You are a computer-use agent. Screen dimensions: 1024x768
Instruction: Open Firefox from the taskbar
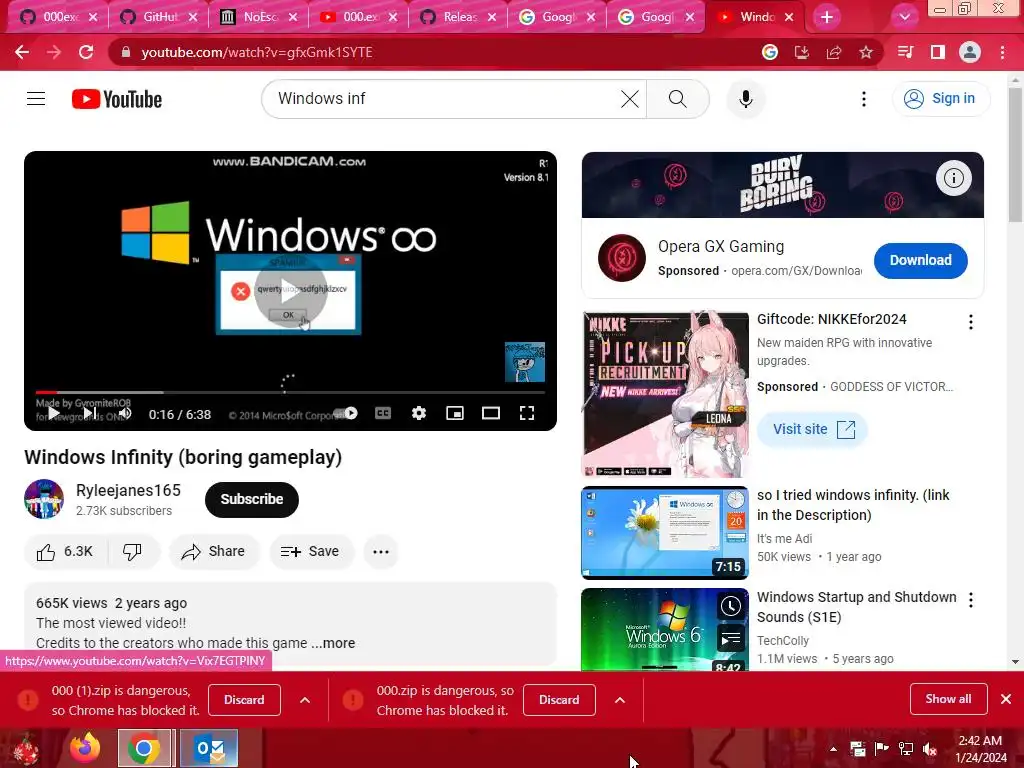[x=86, y=748]
